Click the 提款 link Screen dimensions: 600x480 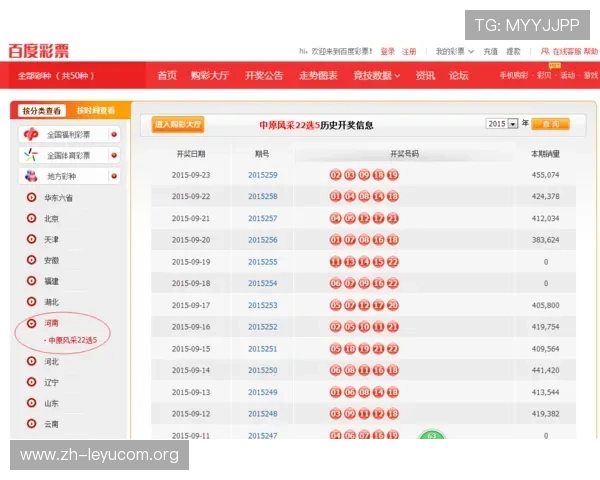click(x=513, y=51)
